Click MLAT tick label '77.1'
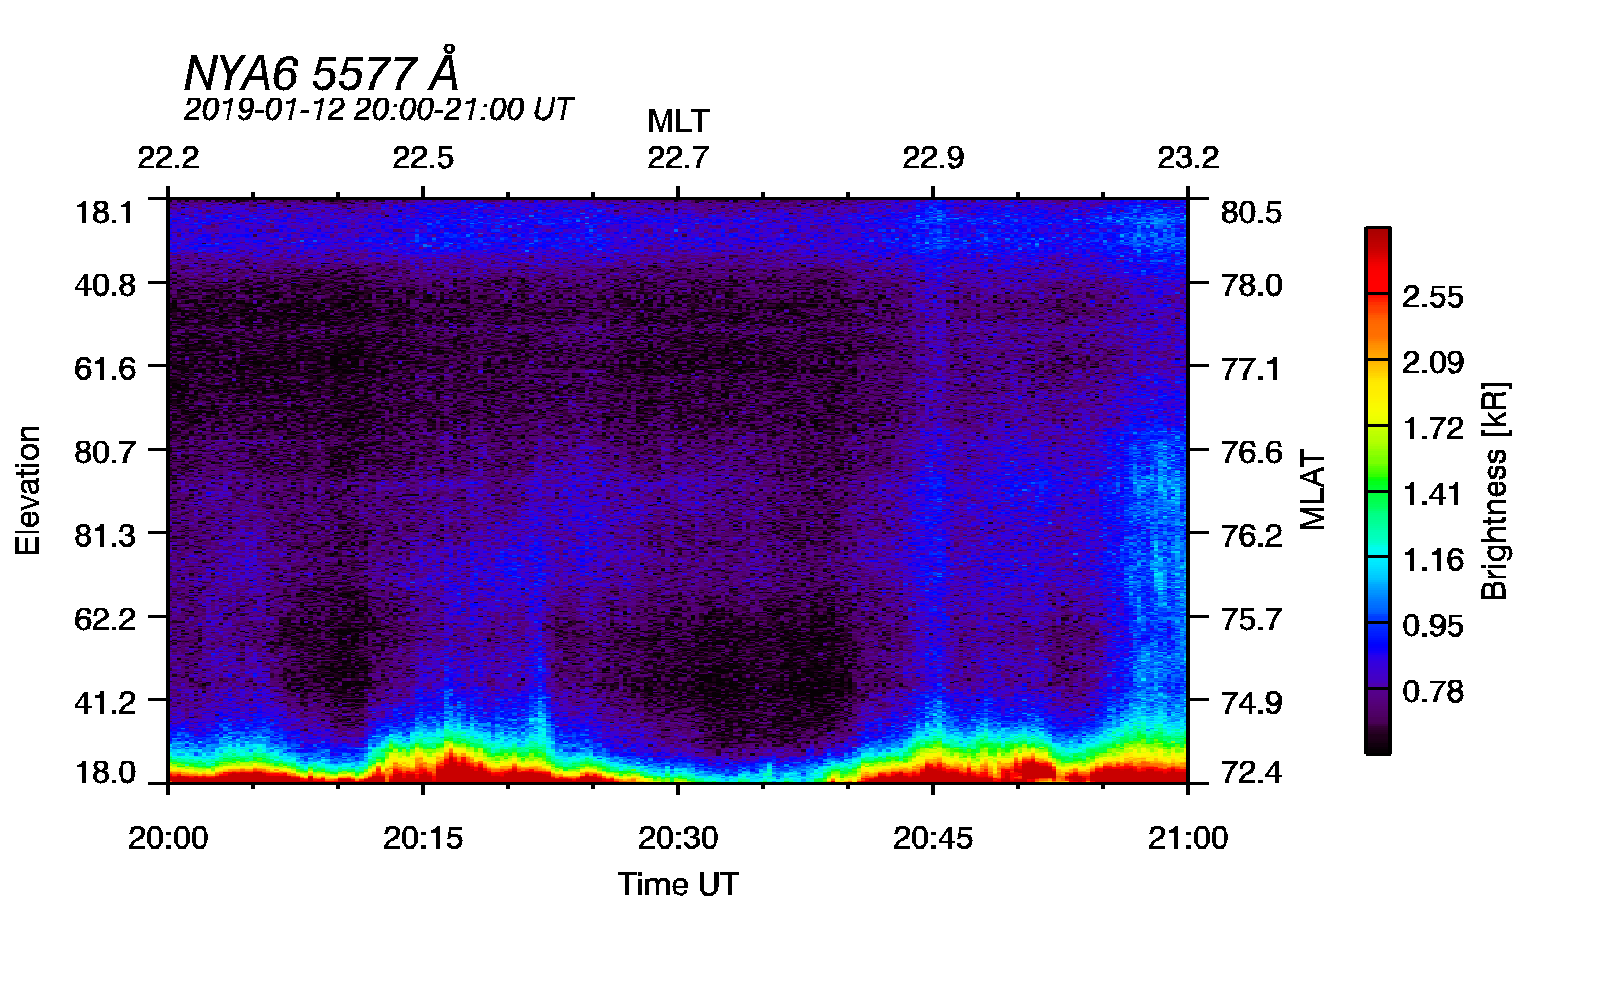This screenshot has width=1600, height=1000. click(x=1252, y=369)
